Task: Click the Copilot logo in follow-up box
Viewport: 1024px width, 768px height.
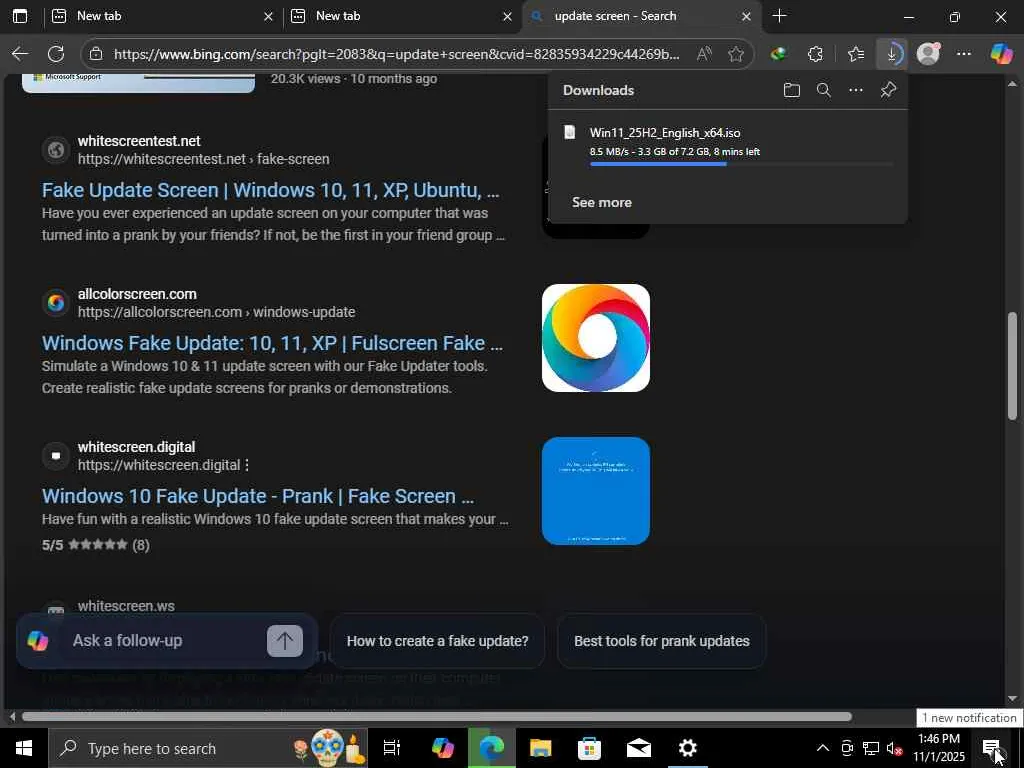Action: click(38, 641)
